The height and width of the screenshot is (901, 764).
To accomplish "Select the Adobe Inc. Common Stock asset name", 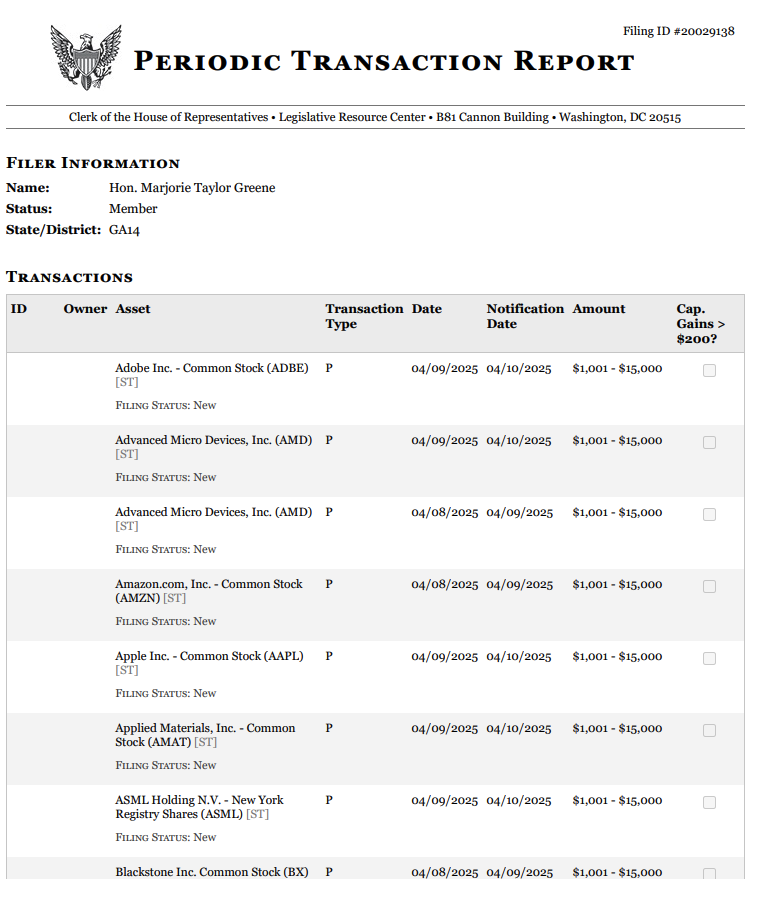I will tap(211, 368).
